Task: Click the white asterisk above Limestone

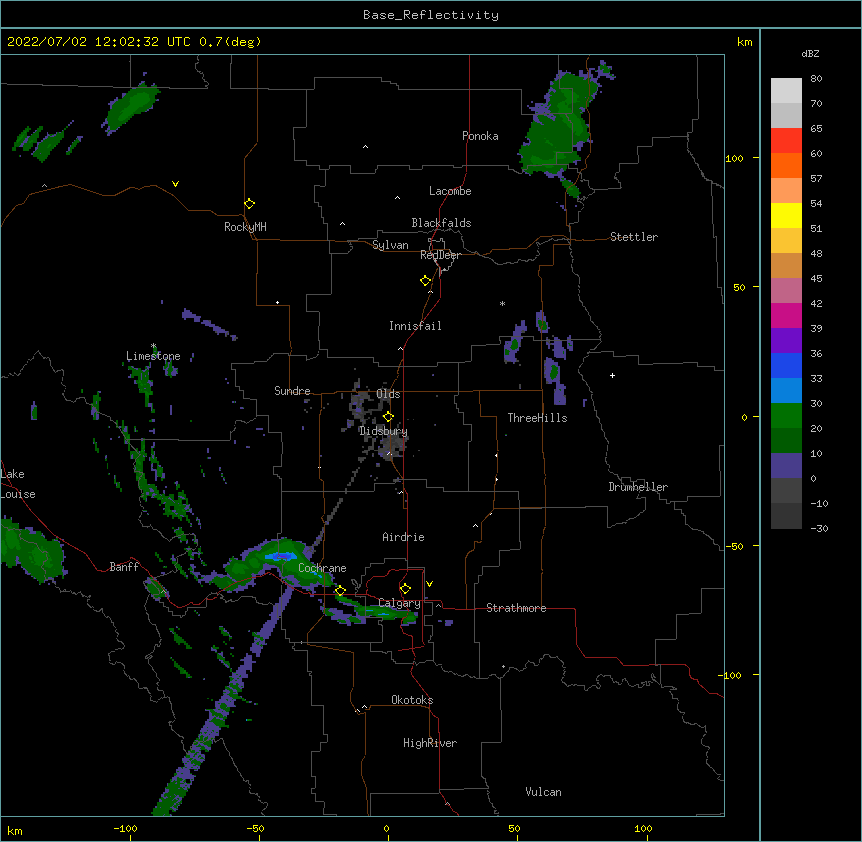Action: pos(153,346)
